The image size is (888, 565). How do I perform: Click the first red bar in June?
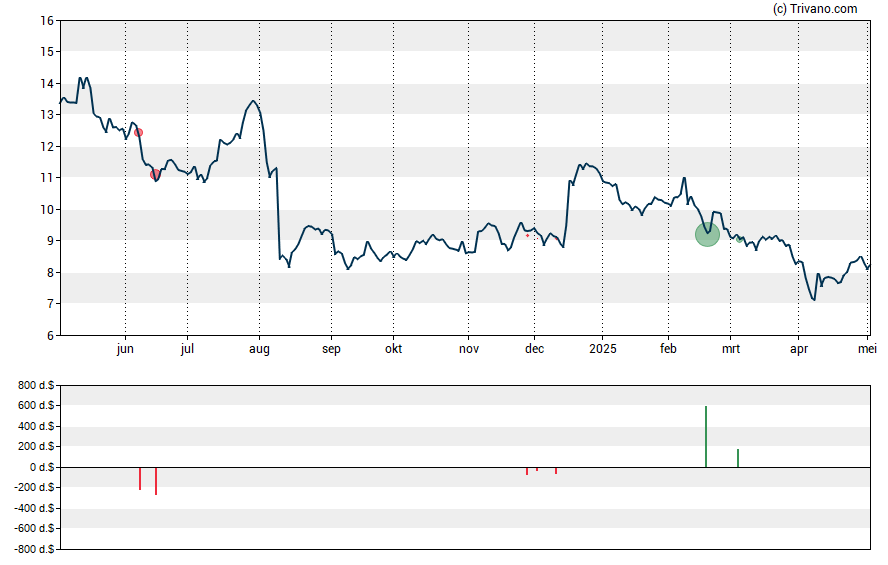140,478
